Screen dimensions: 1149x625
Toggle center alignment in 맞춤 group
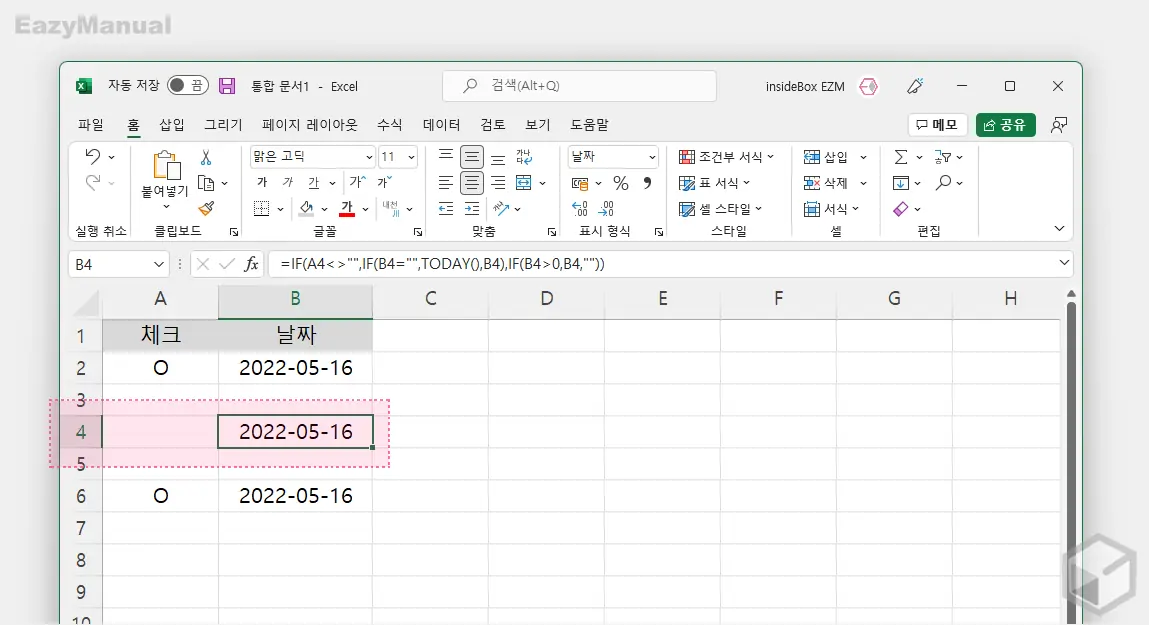pyautogui.click(x=470, y=180)
